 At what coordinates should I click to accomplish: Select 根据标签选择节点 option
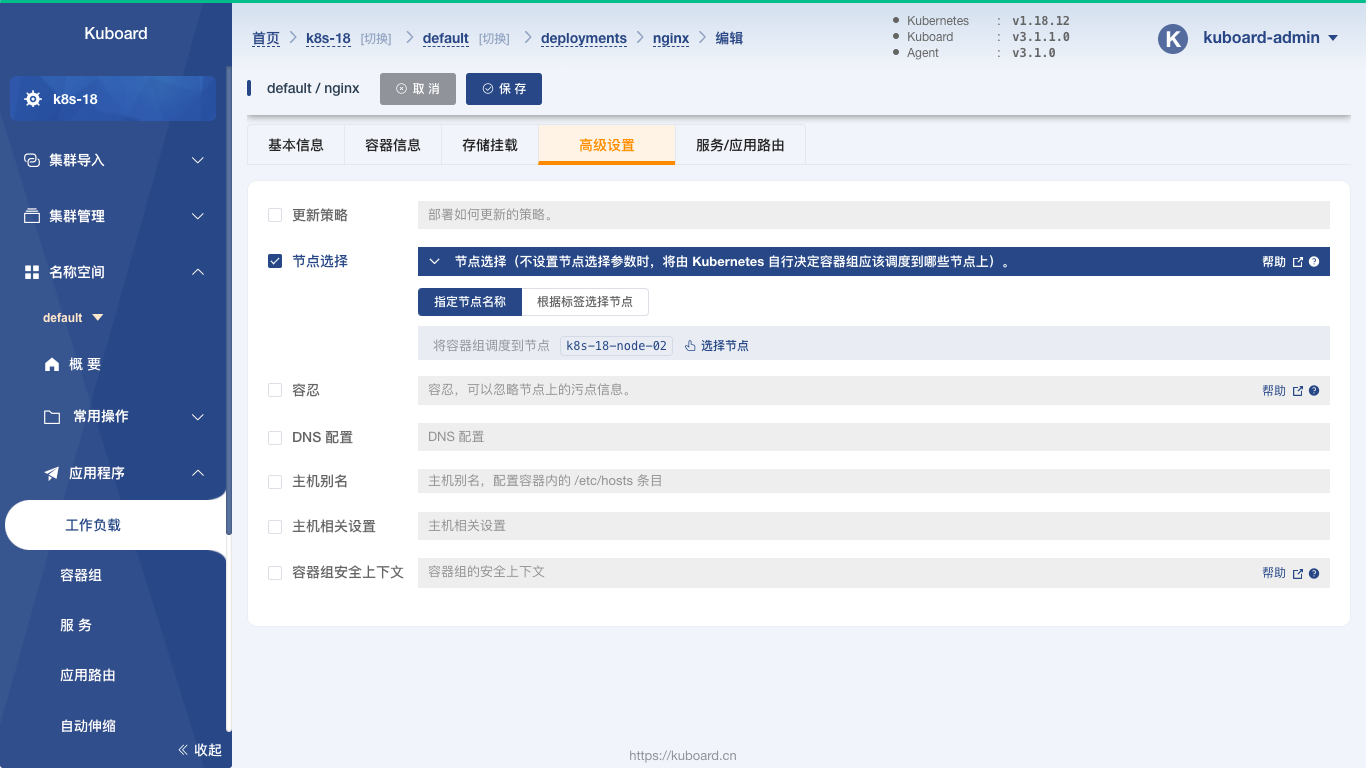pyautogui.click(x=585, y=302)
